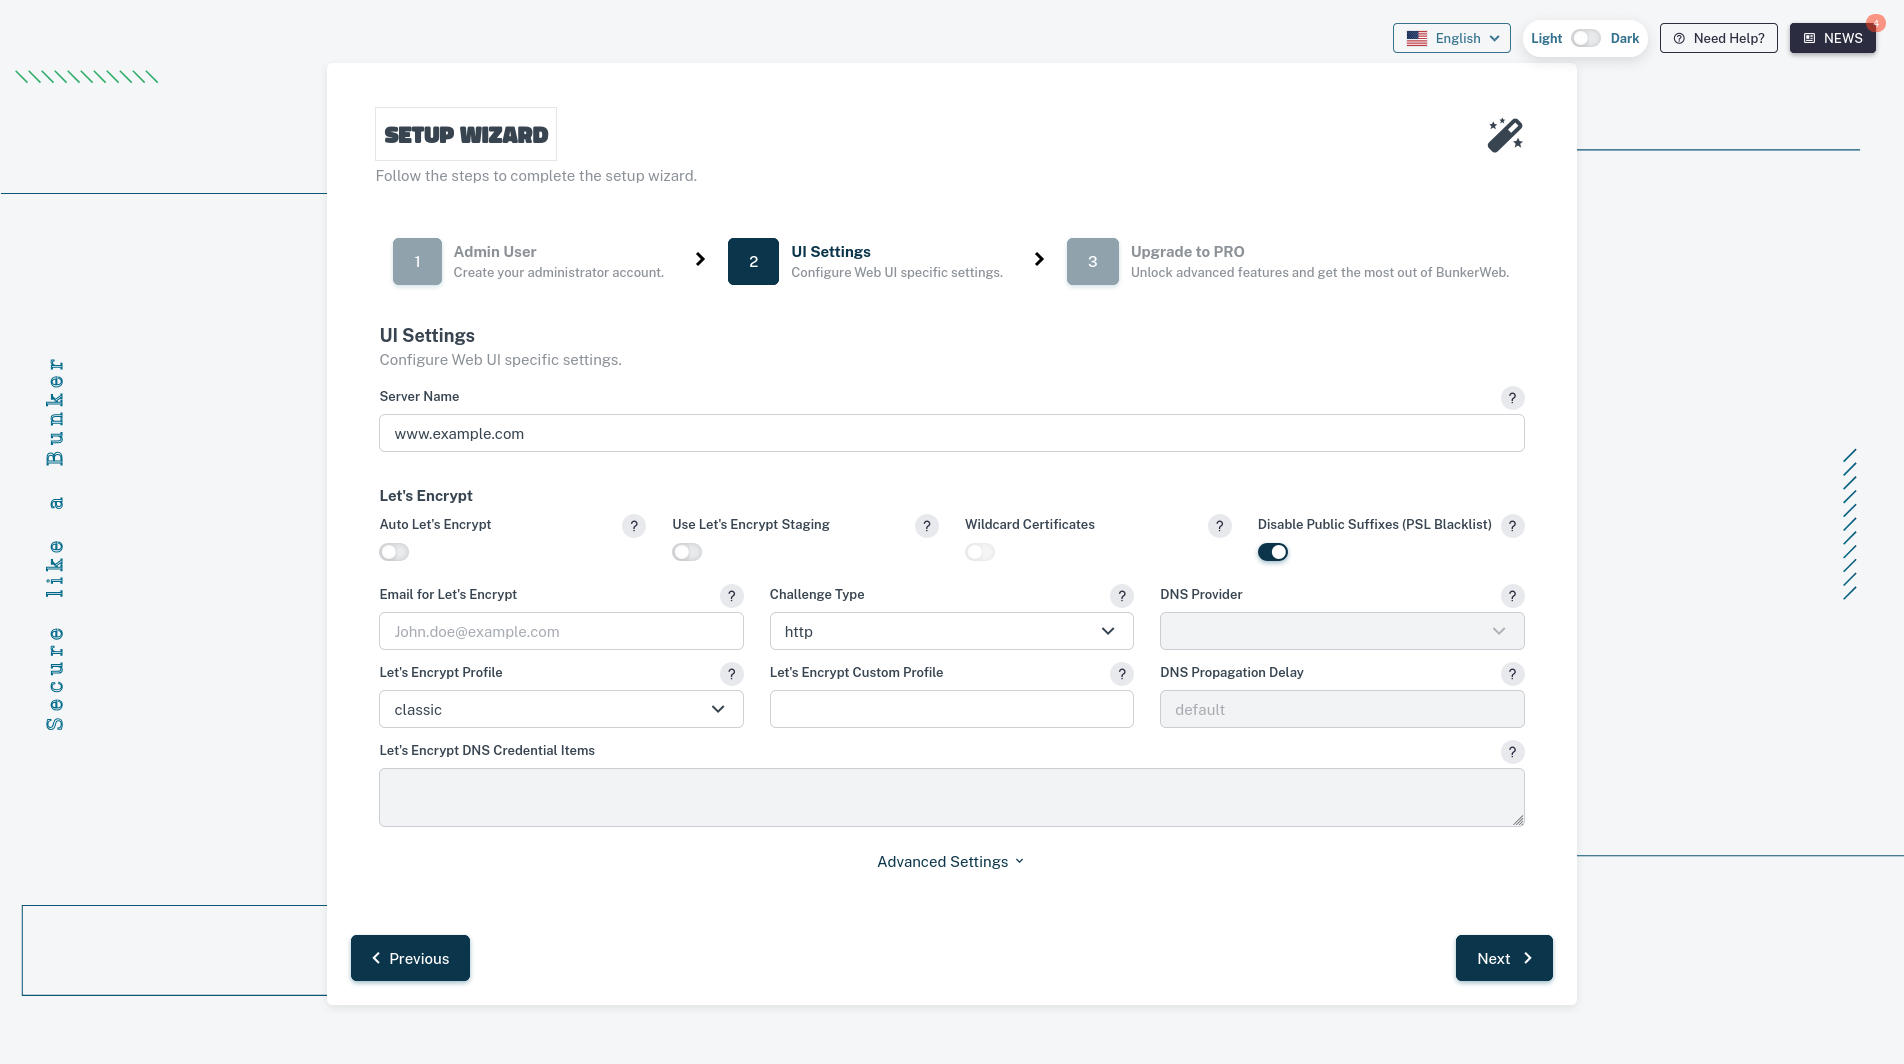The image size is (1904, 1064).
Task: Disable the Public Suffixes PSL Blacklist toggle
Action: pos(1272,552)
